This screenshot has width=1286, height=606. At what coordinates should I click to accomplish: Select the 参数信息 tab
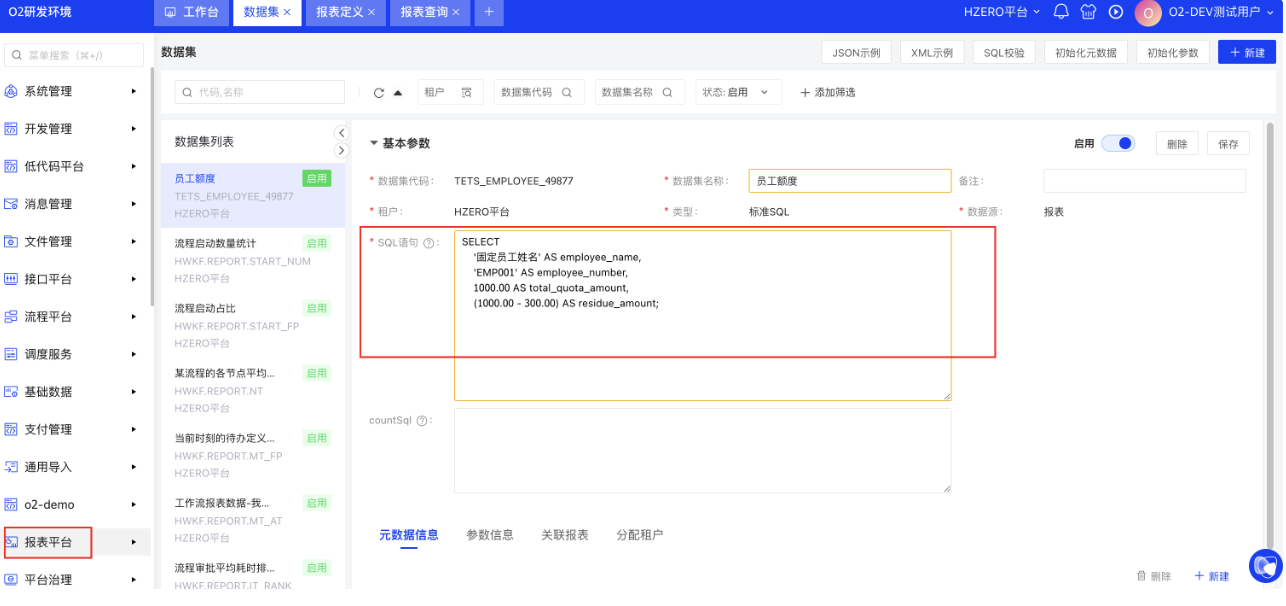coord(490,535)
